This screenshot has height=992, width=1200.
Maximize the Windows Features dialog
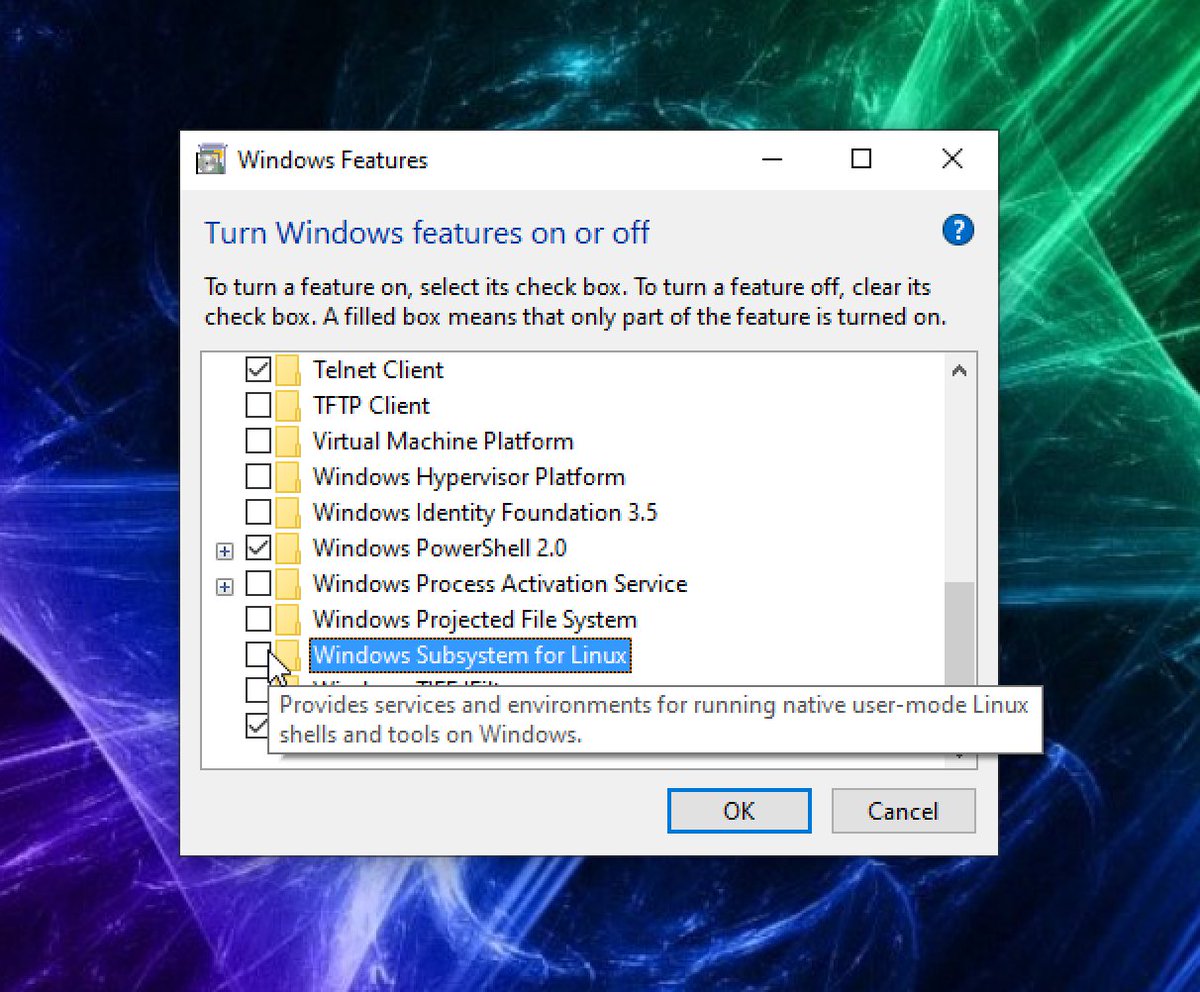pyautogui.click(x=861, y=159)
